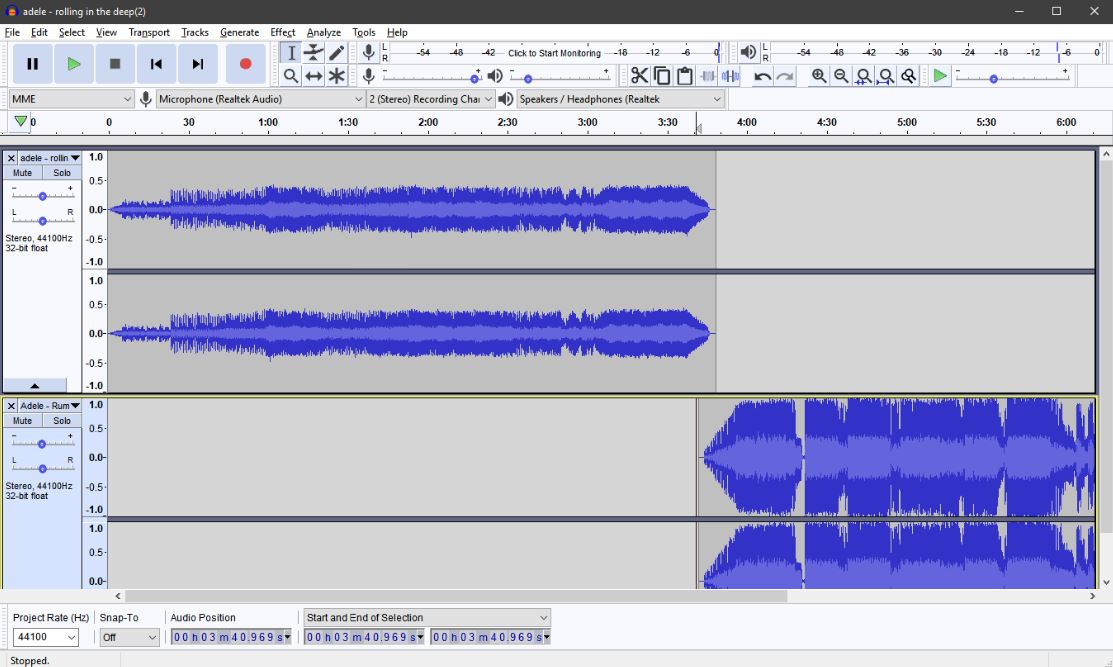Solo the Adele - Rum track

[62, 420]
